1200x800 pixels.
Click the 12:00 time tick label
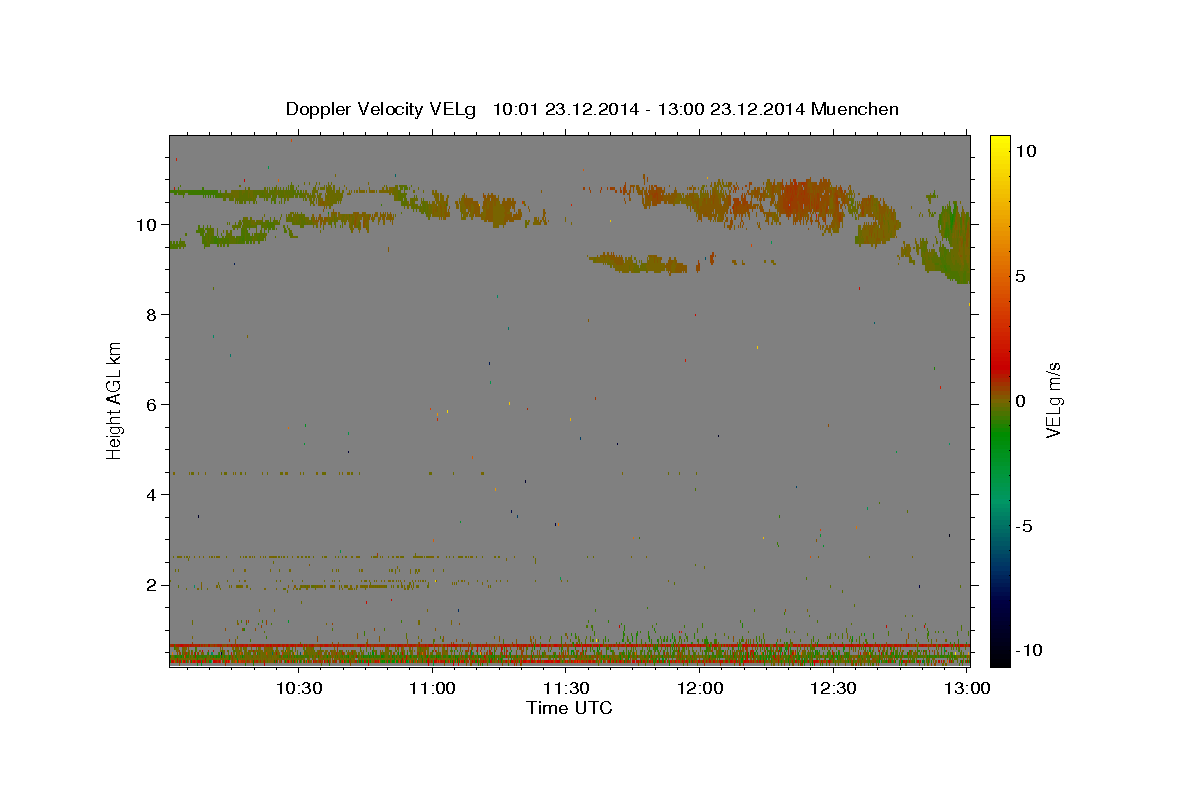pos(700,688)
